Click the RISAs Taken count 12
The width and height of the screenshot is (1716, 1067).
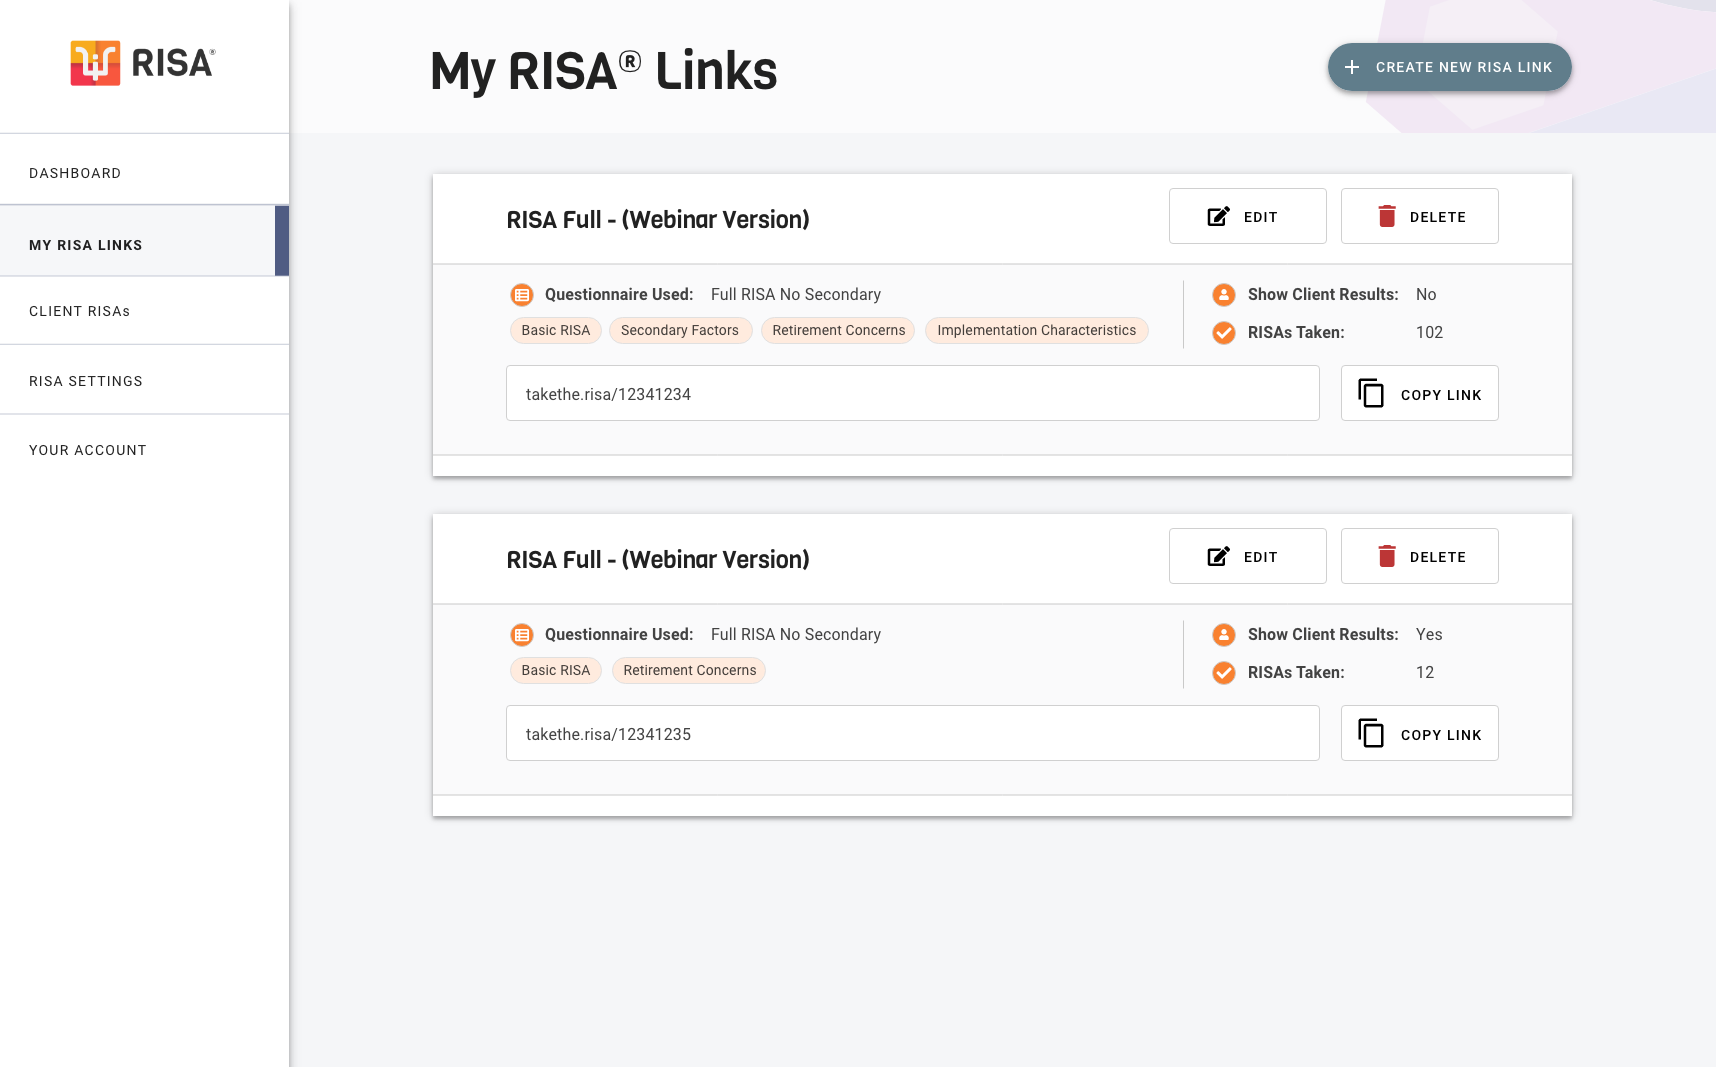[1425, 673]
